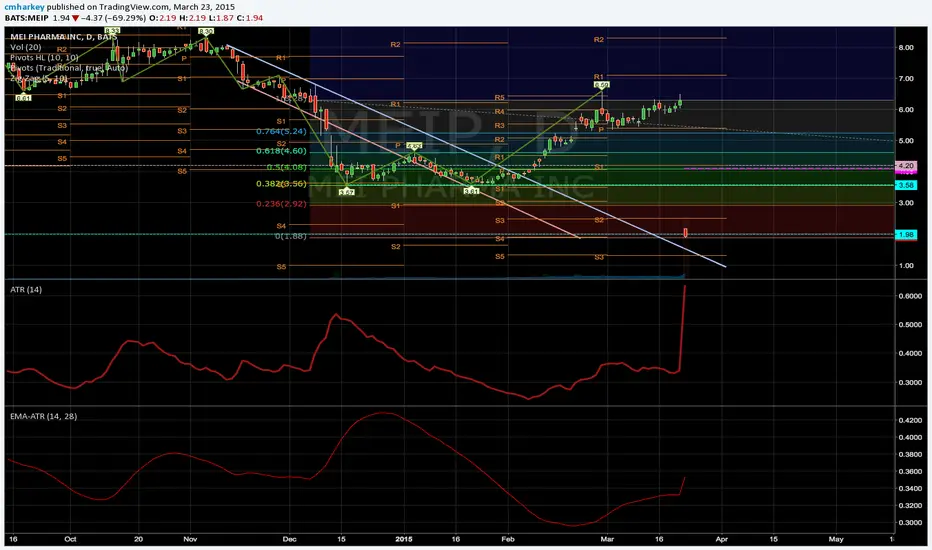Image resolution: width=932 pixels, height=550 pixels.
Task: Click the 0.3600 EMA-ATR axis label
Action: click(910, 472)
